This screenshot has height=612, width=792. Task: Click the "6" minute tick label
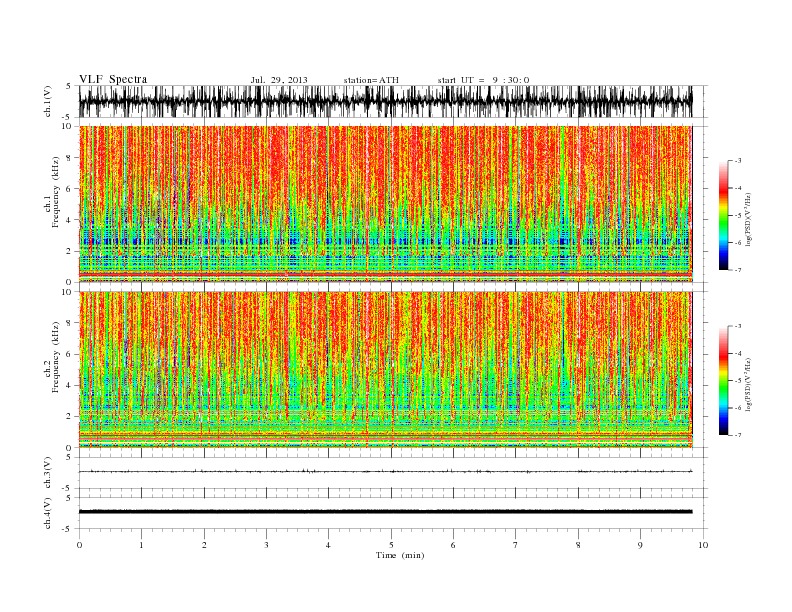pyautogui.click(x=453, y=545)
